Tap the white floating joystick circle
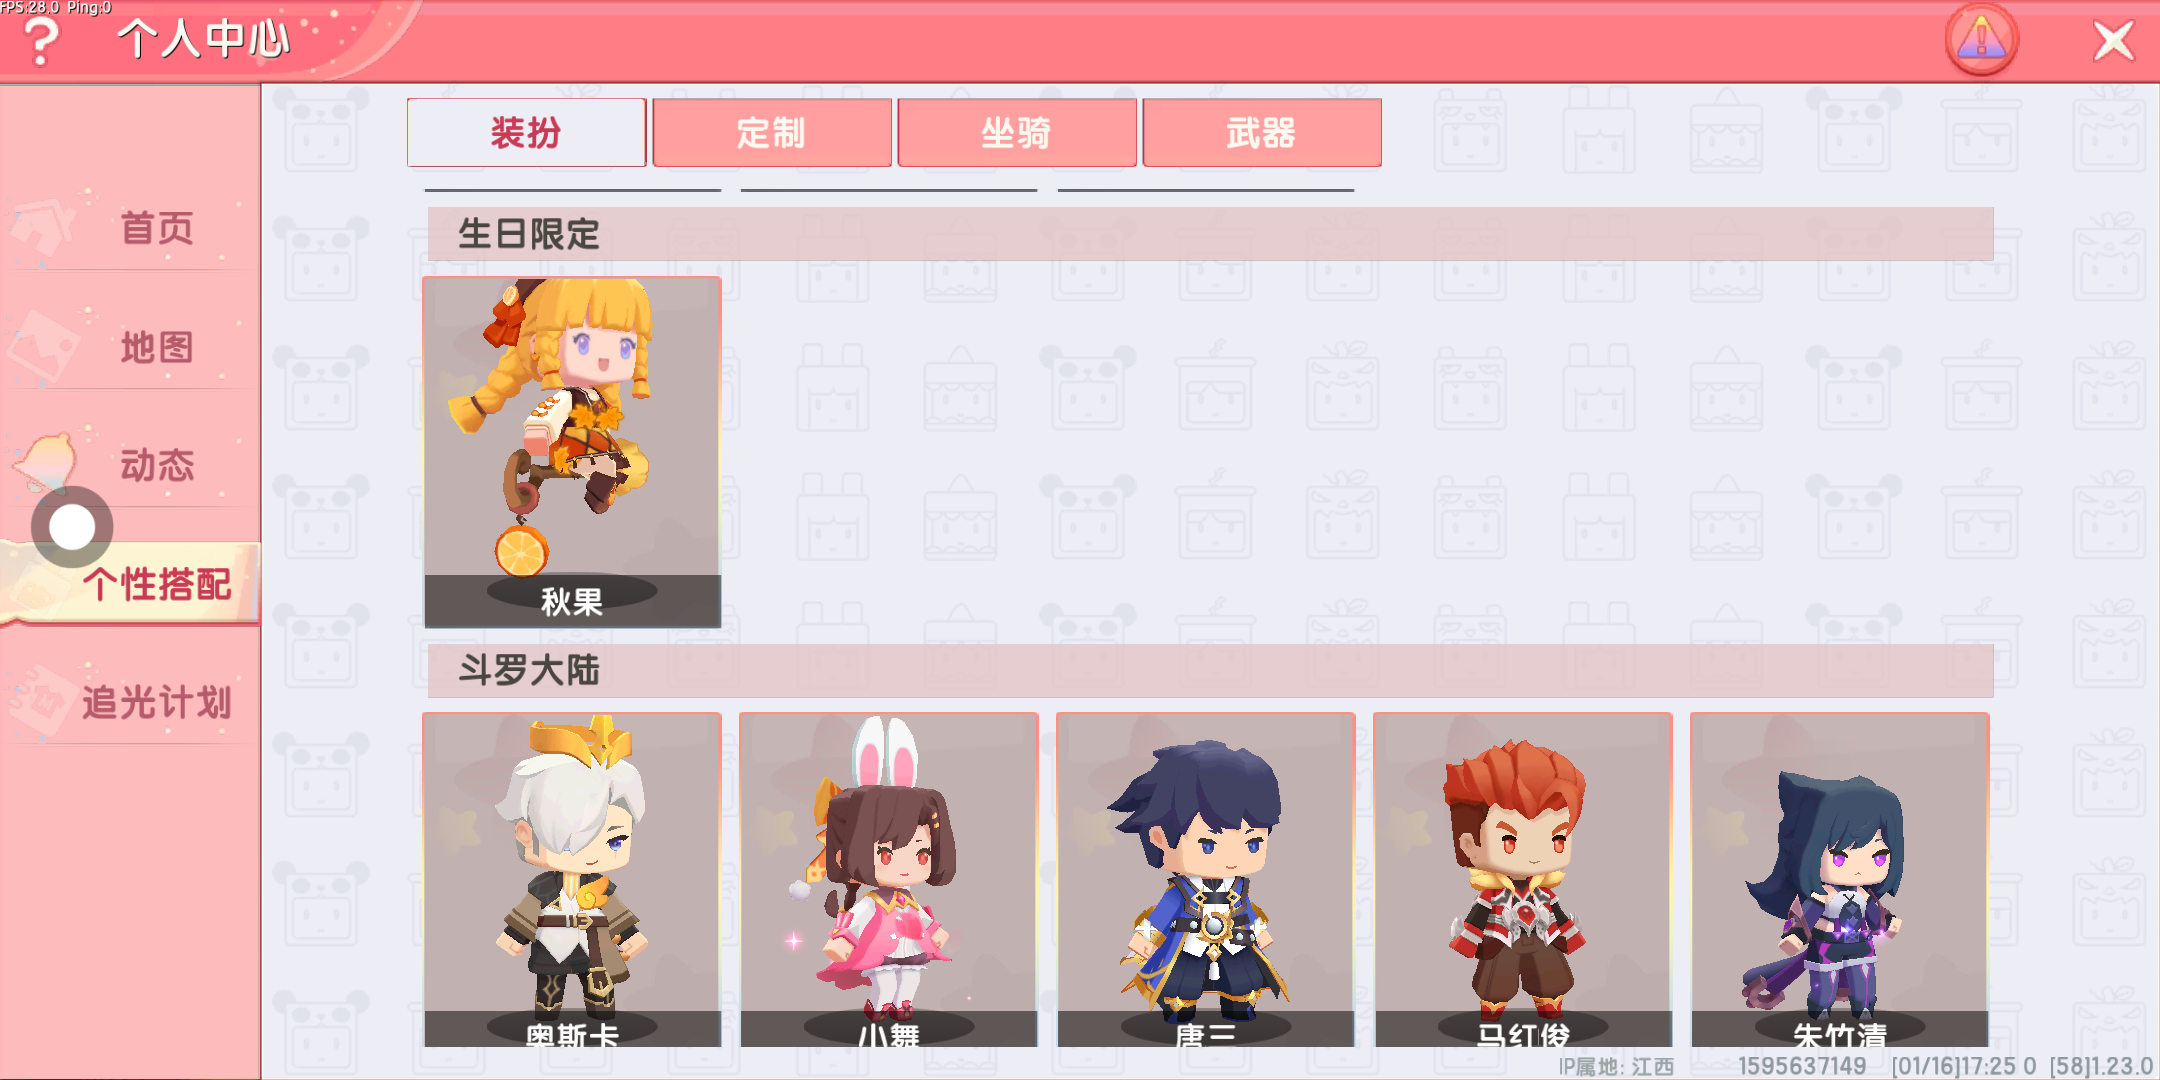 [x=72, y=527]
